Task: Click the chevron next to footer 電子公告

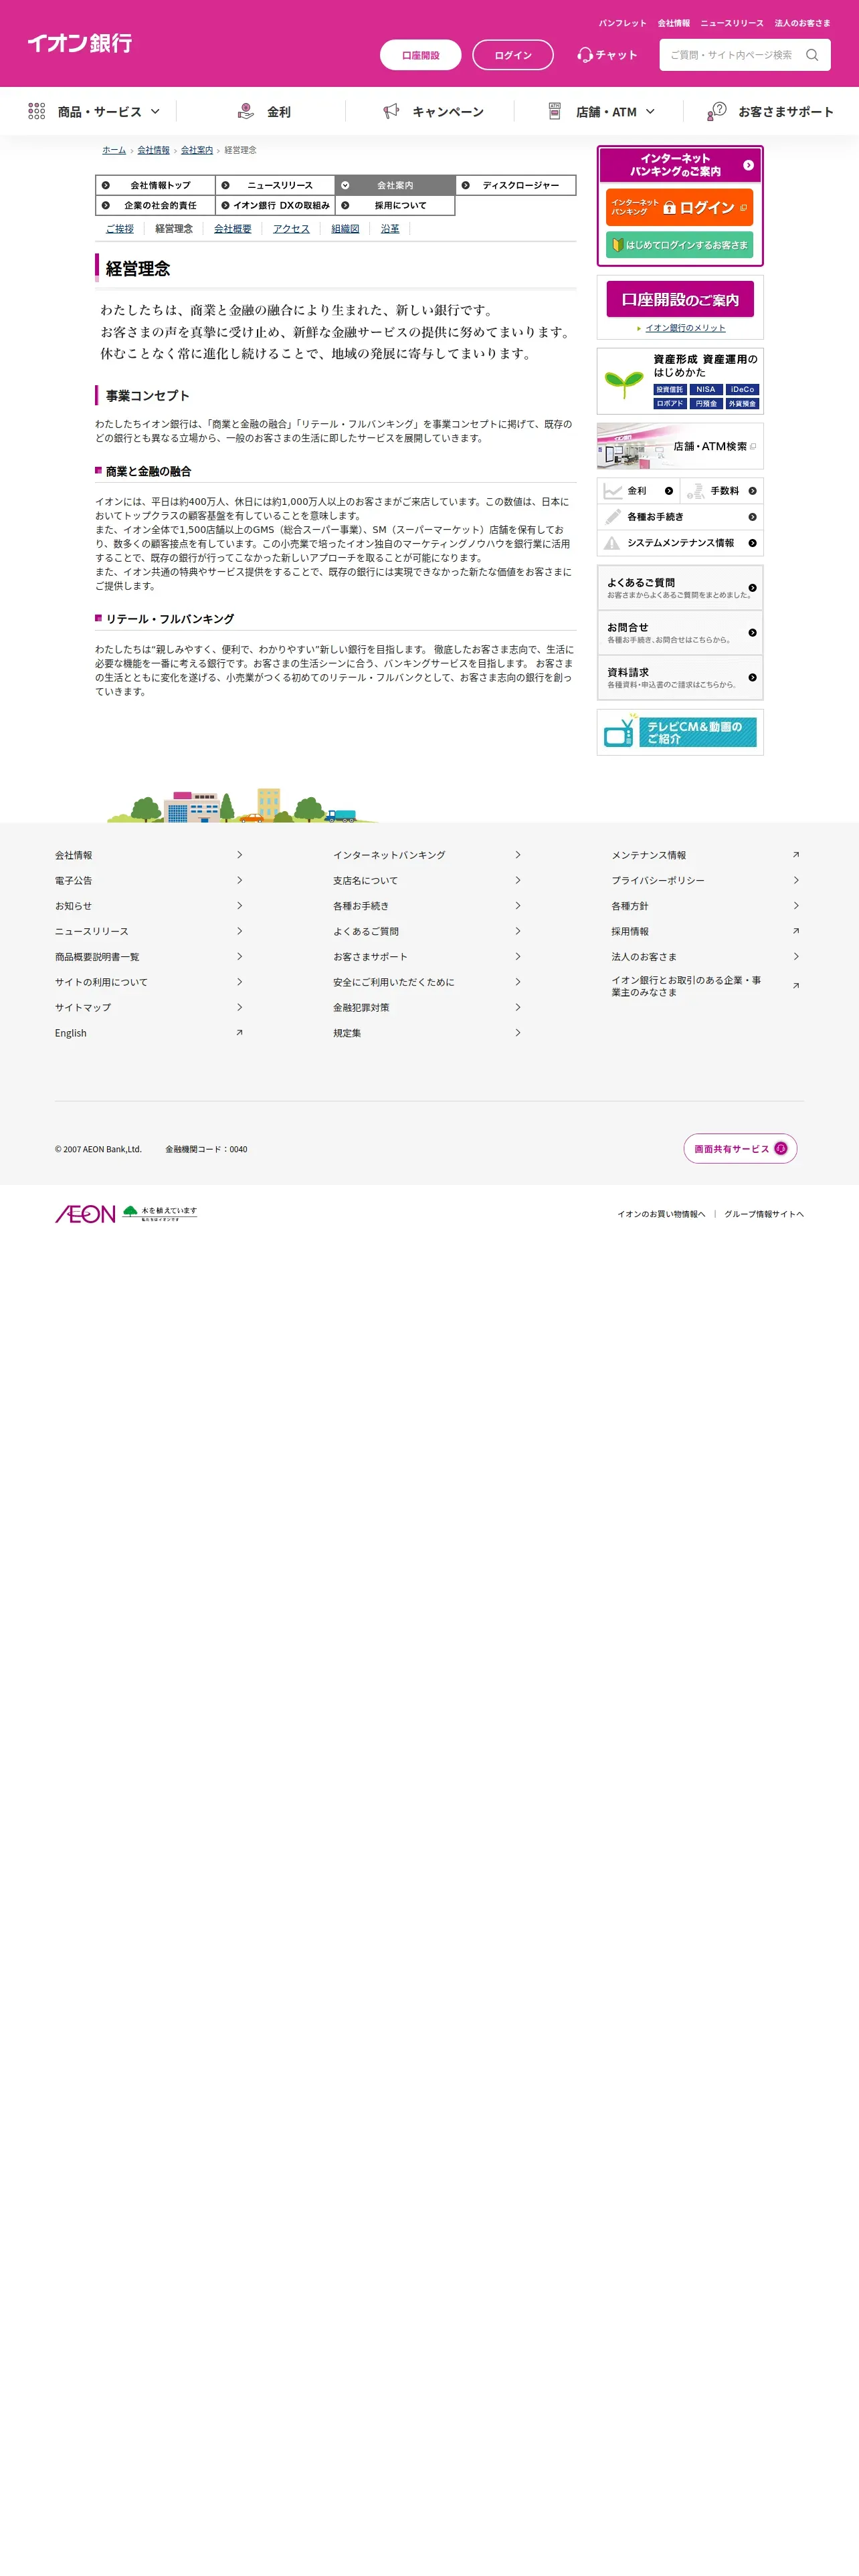Action: [x=240, y=880]
